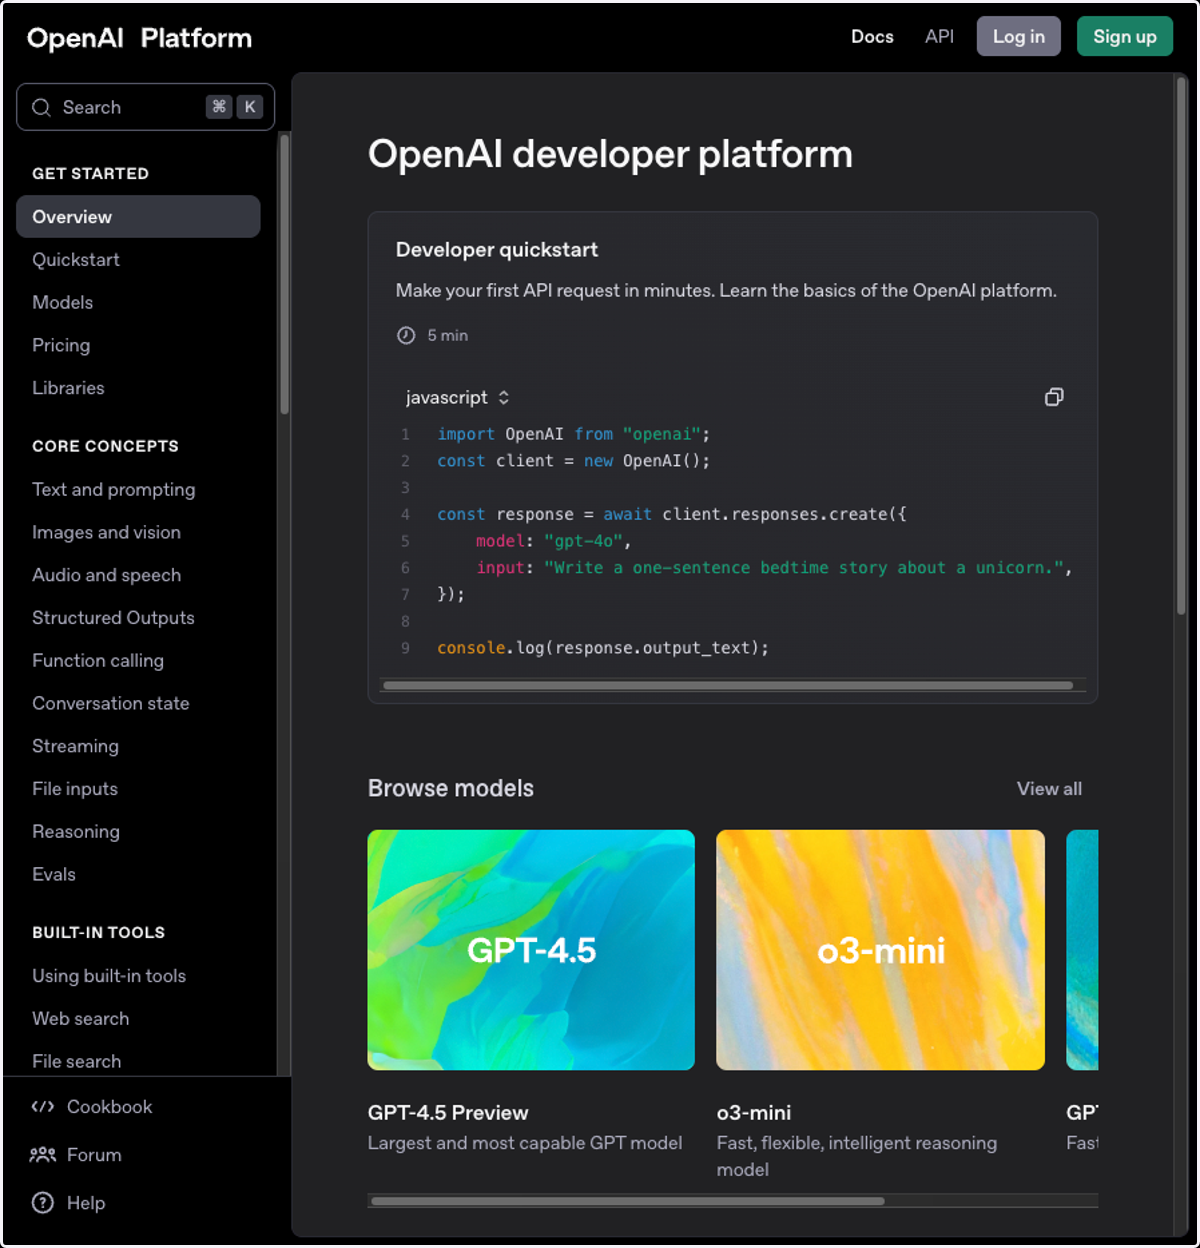Image resolution: width=1200 pixels, height=1248 pixels.
Task: Click the OpenAI Platform logo
Action: (x=139, y=38)
